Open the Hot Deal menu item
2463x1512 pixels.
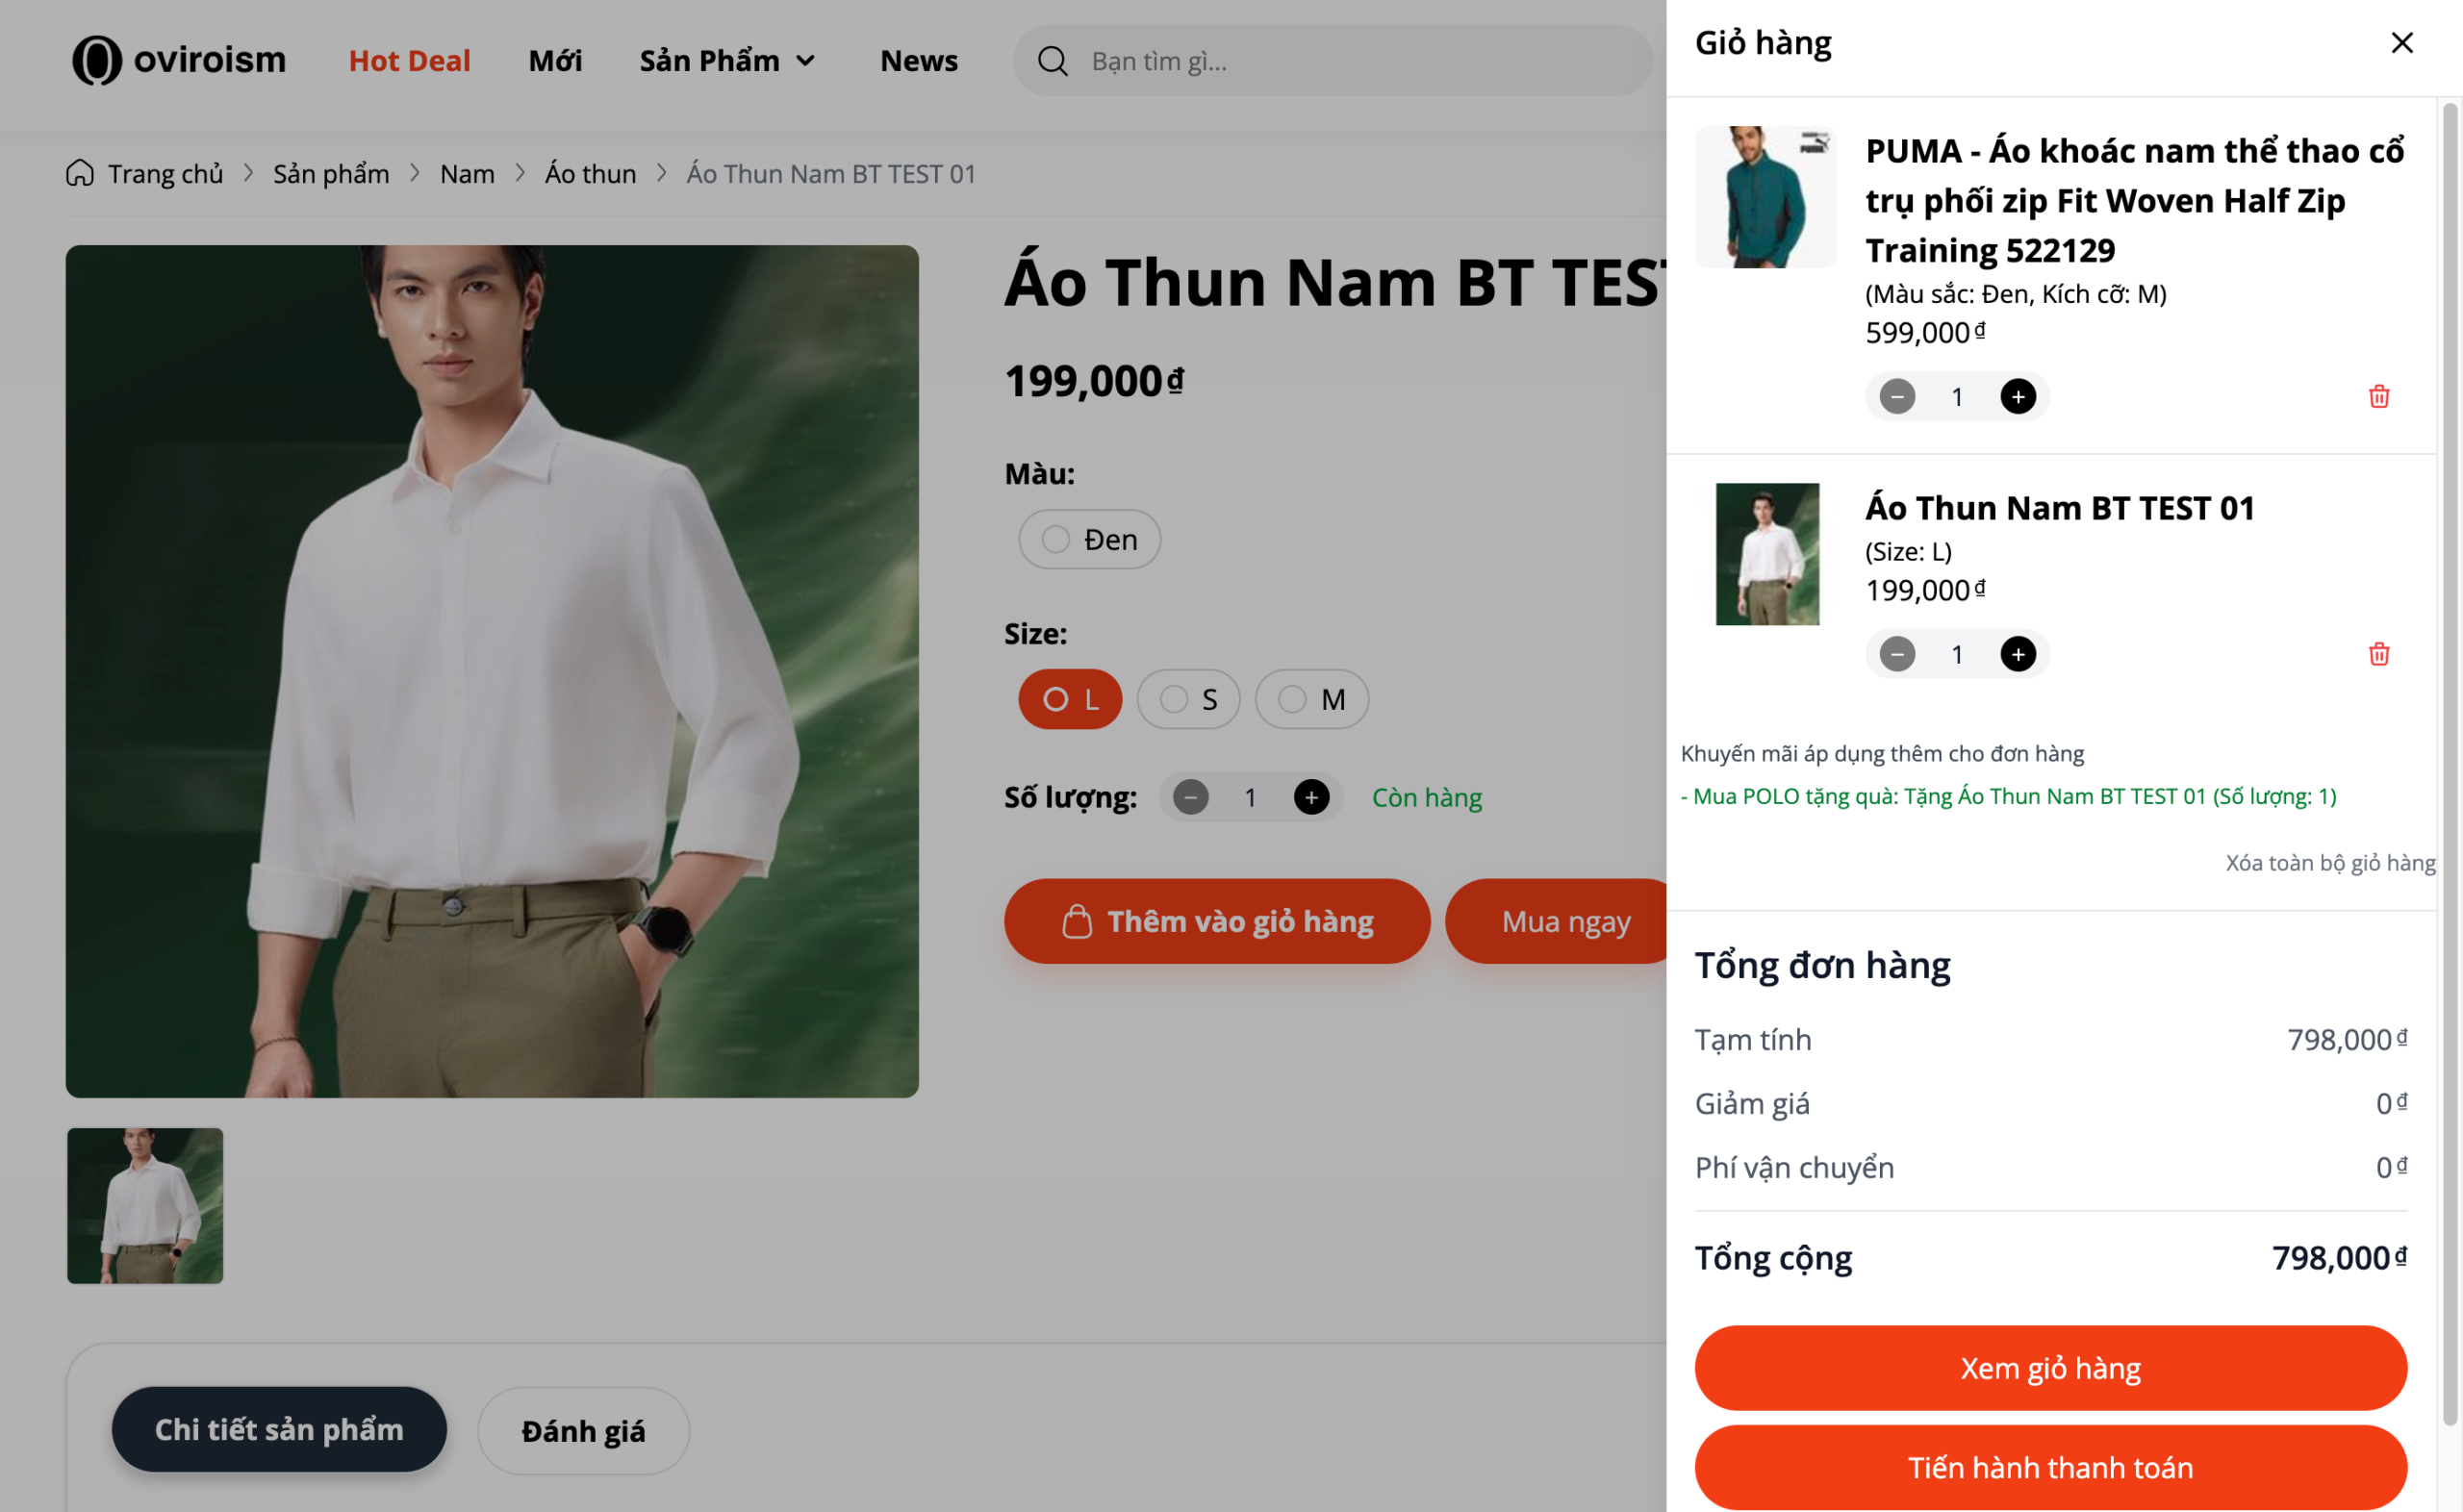(x=409, y=61)
